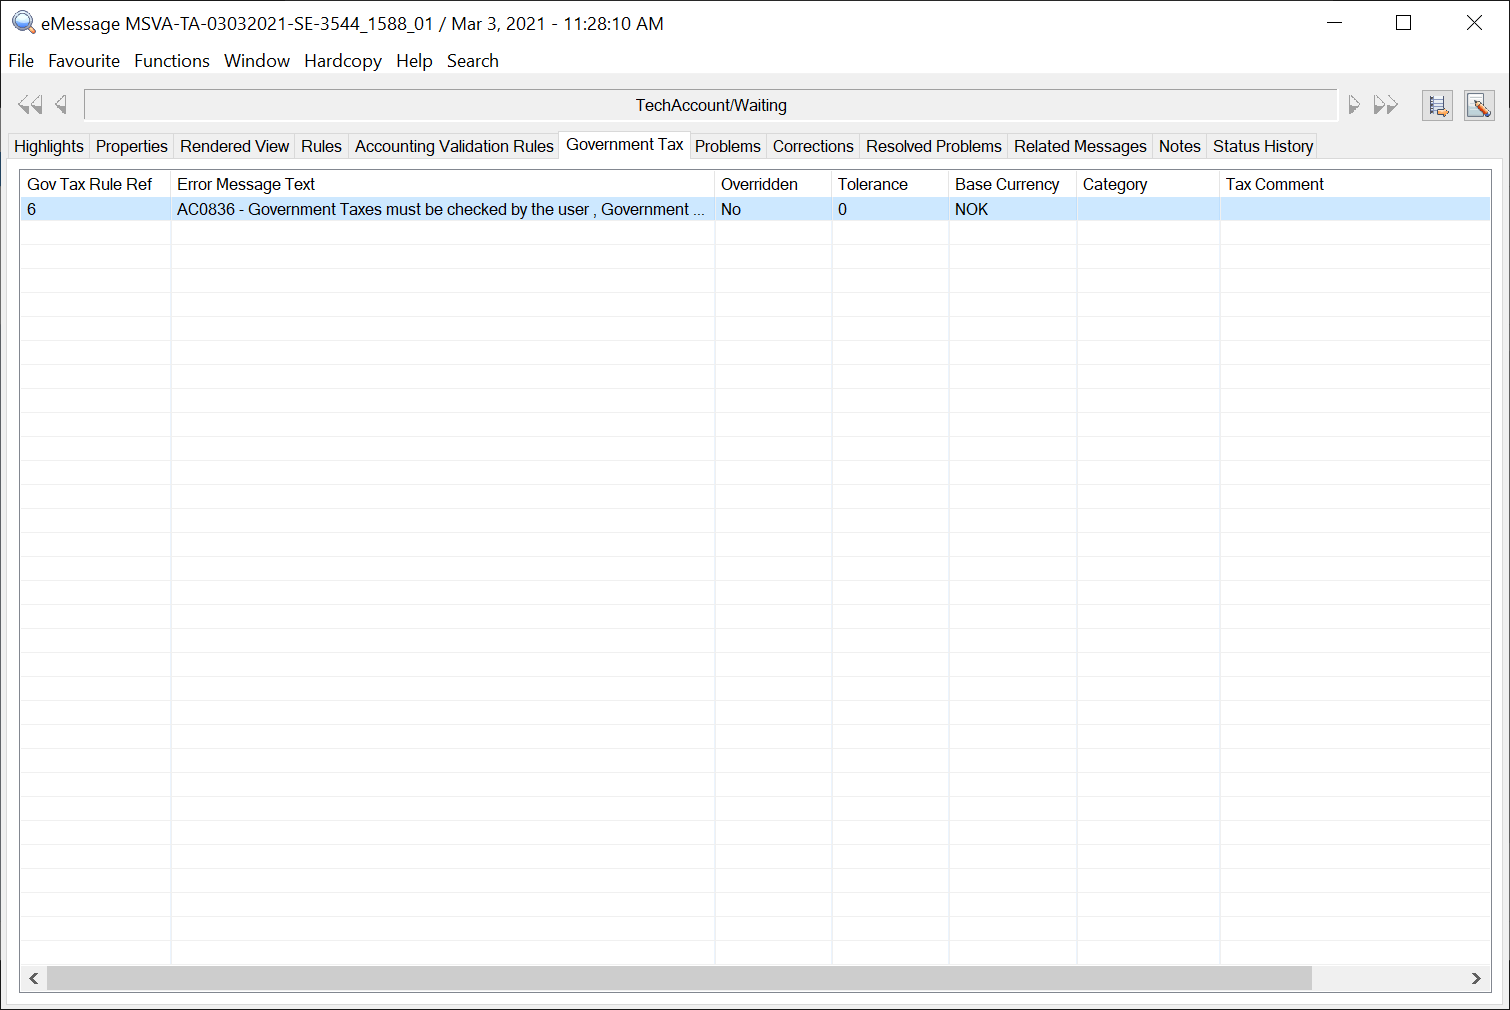Navigate to first message using double-left arrow icon
The image size is (1510, 1010).
(28, 104)
